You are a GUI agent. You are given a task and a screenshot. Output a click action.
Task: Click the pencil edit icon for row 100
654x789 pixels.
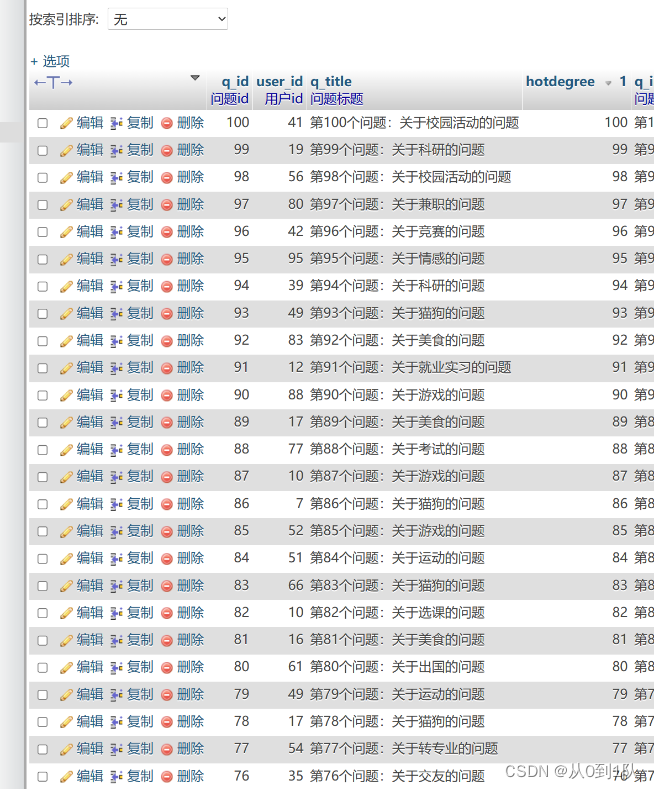click(66, 123)
